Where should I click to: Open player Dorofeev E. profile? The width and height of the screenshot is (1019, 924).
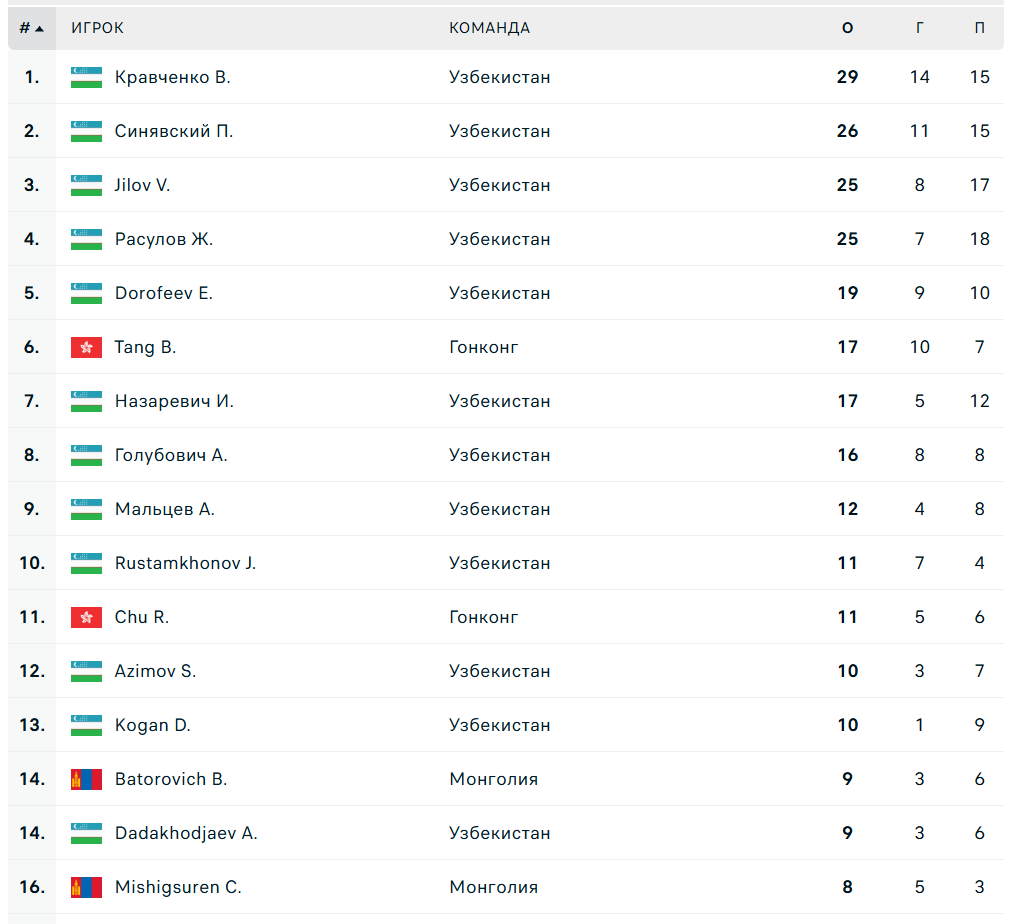163,293
